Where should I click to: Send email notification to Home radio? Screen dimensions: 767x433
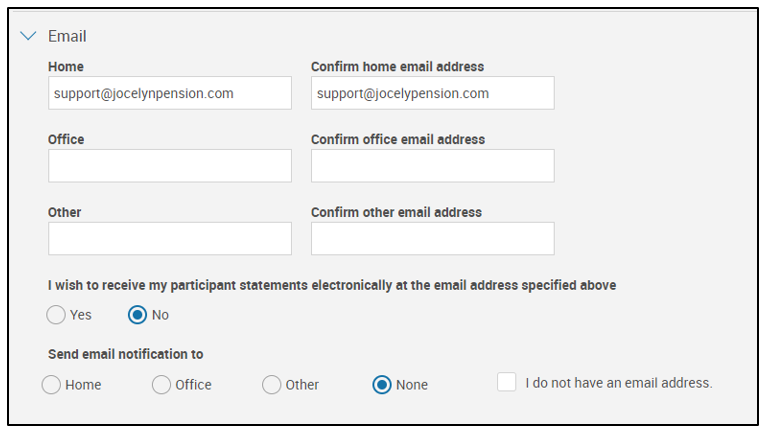point(52,385)
